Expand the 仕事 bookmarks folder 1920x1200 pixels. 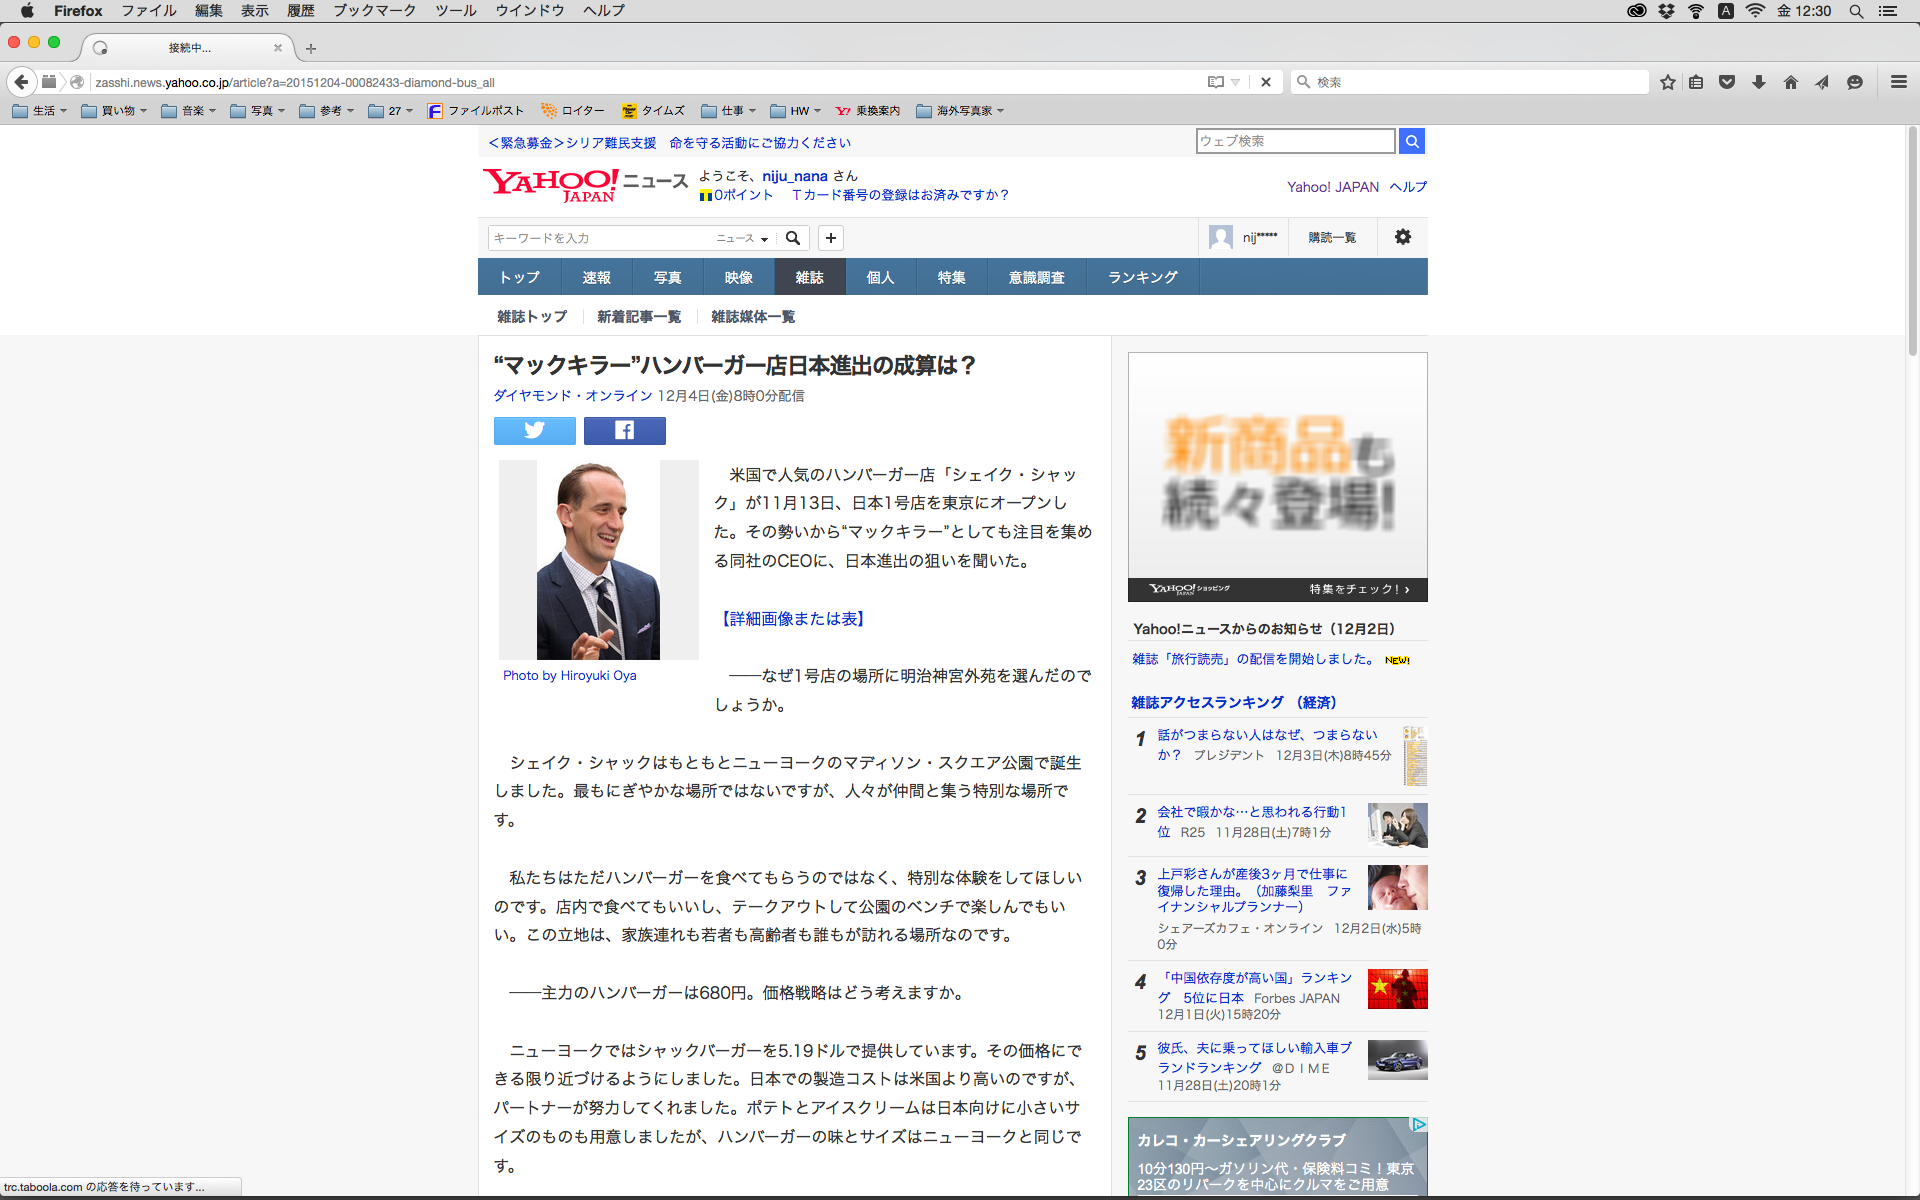pos(729,111)
